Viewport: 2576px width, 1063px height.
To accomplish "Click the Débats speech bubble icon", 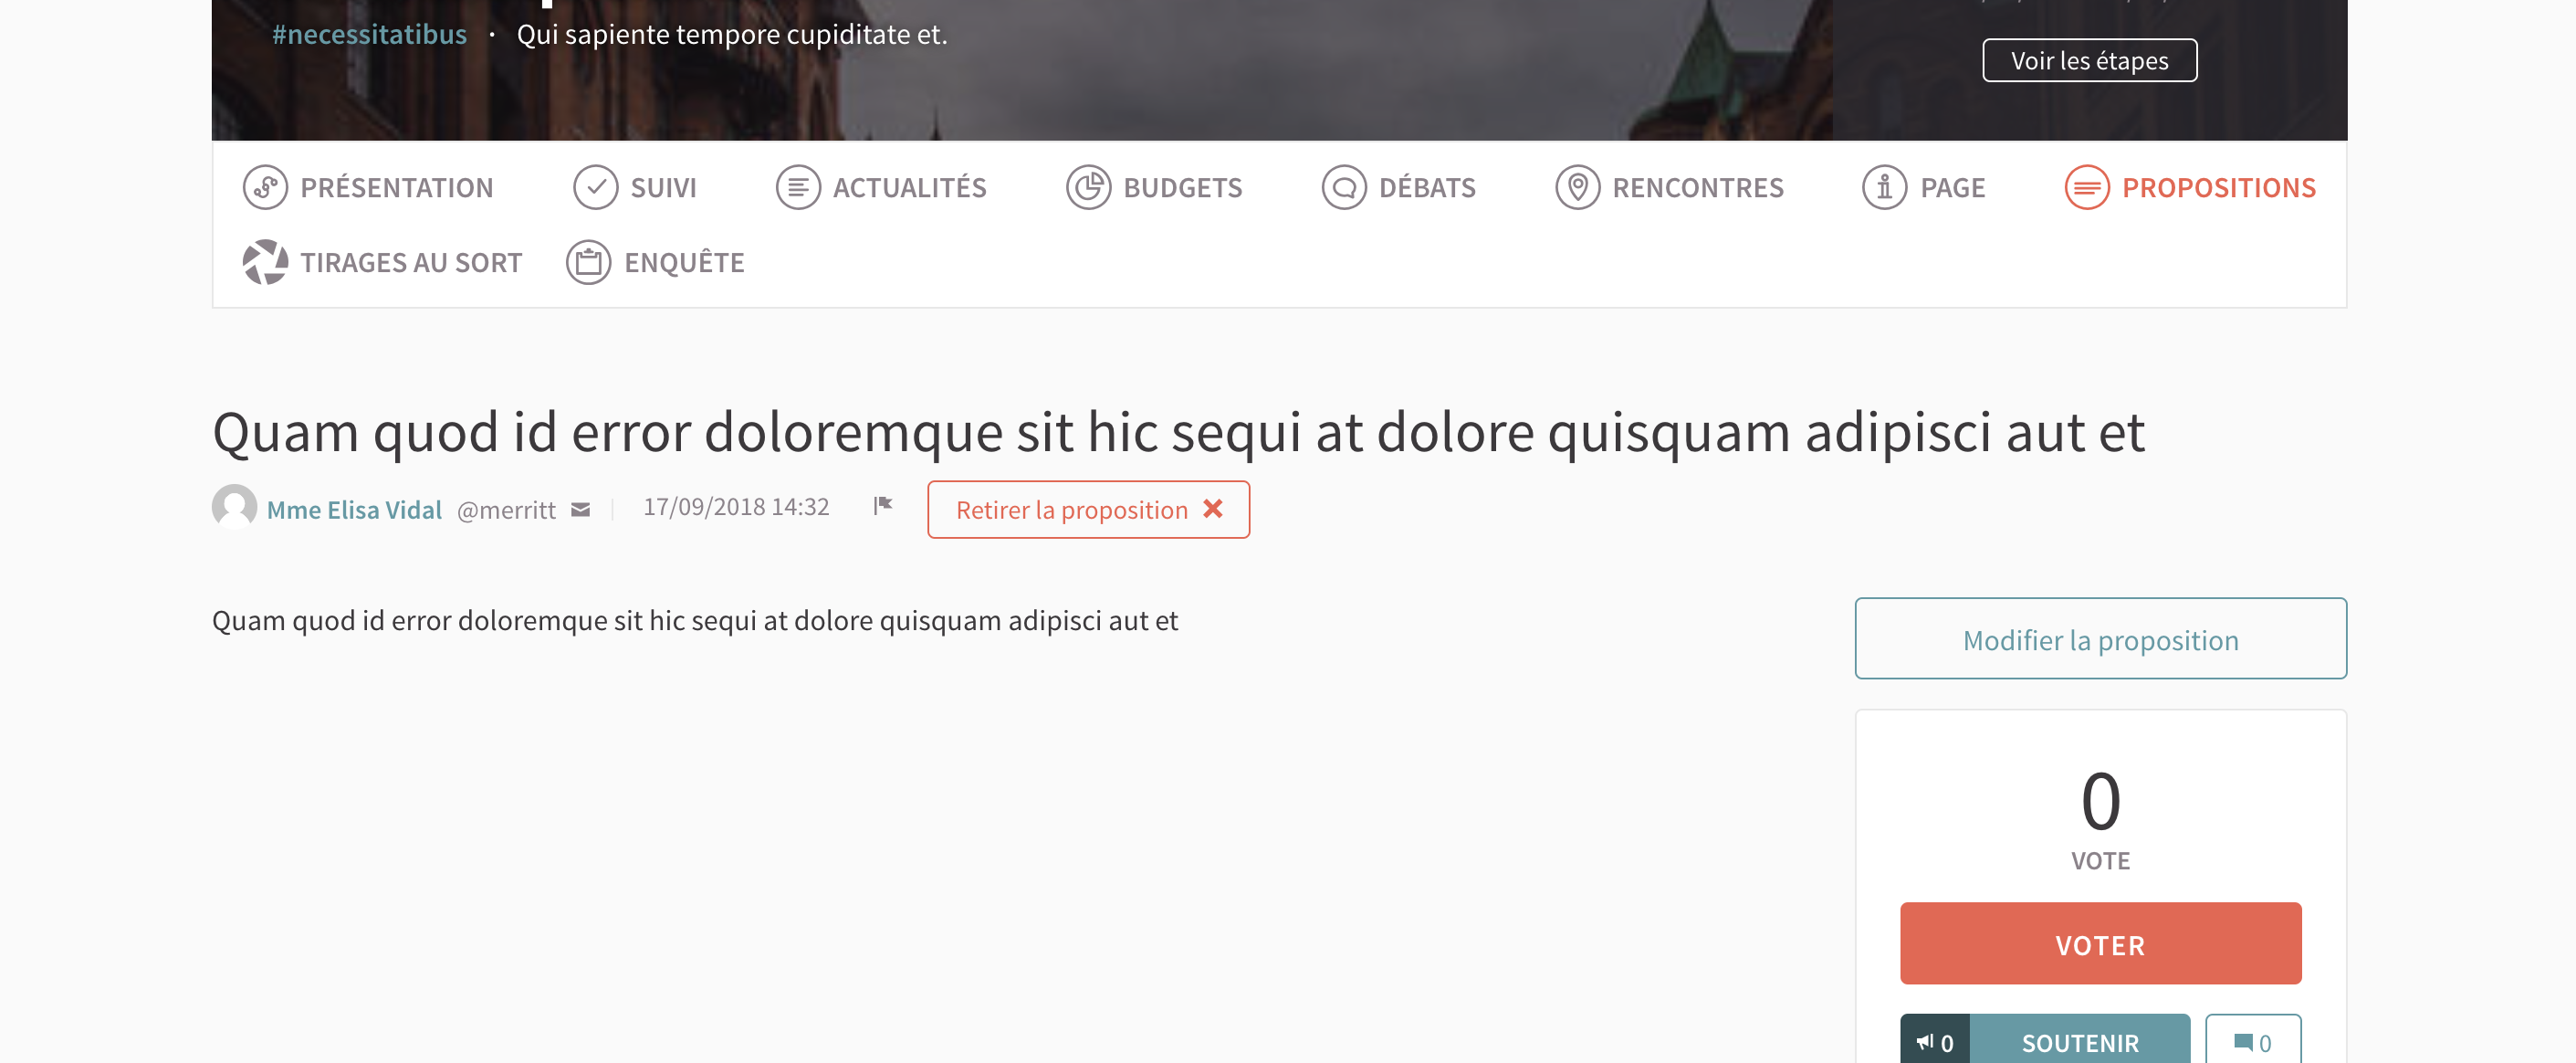I will tap(1343, 187).
